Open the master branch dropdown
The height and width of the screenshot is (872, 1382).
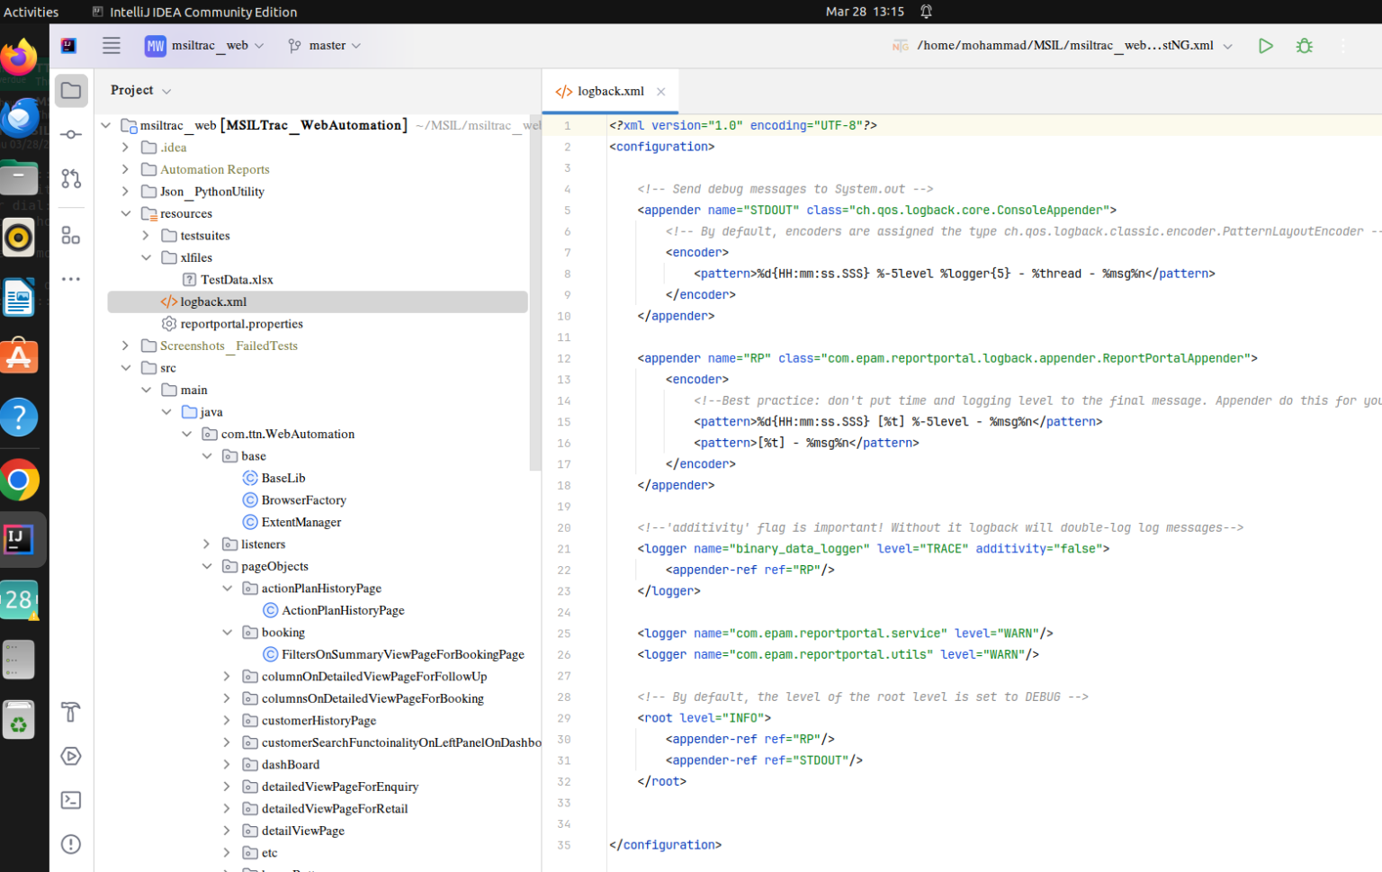click(323, 45)
